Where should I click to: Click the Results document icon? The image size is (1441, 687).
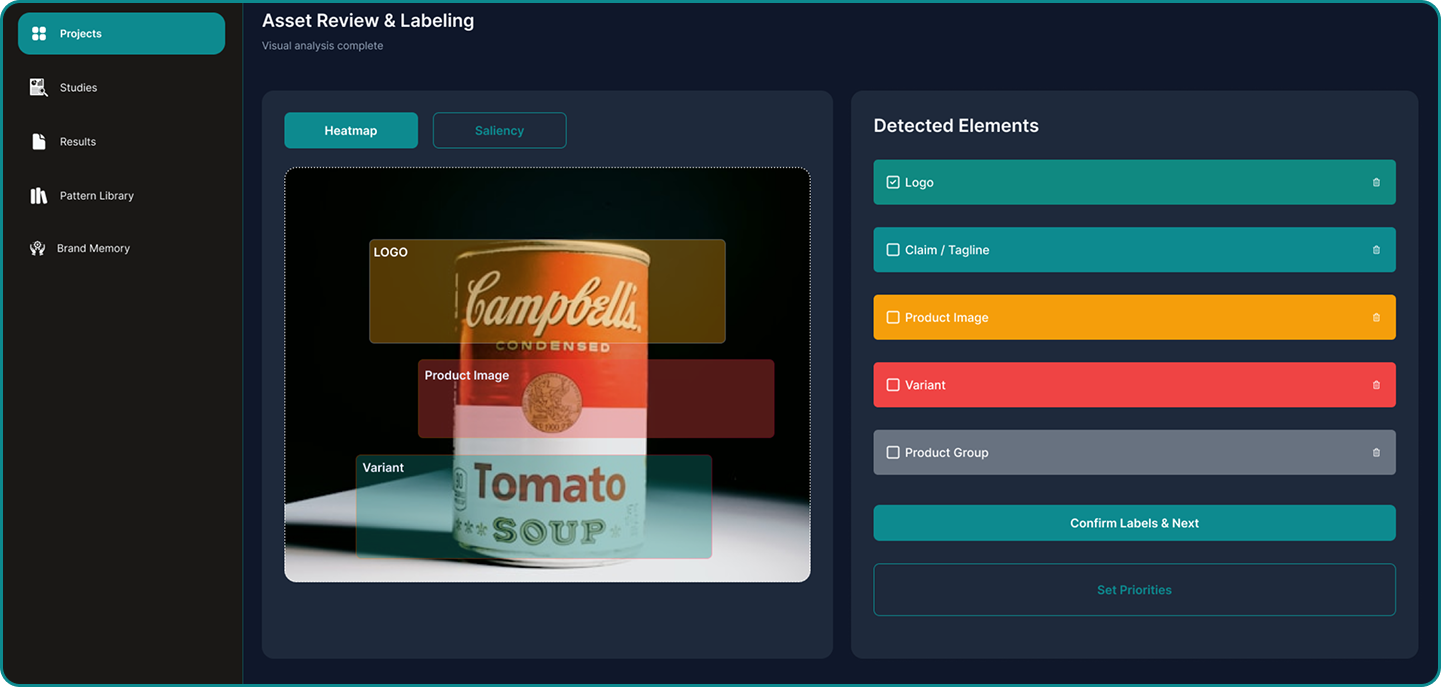pyautogui.click(x=37, y=141)
